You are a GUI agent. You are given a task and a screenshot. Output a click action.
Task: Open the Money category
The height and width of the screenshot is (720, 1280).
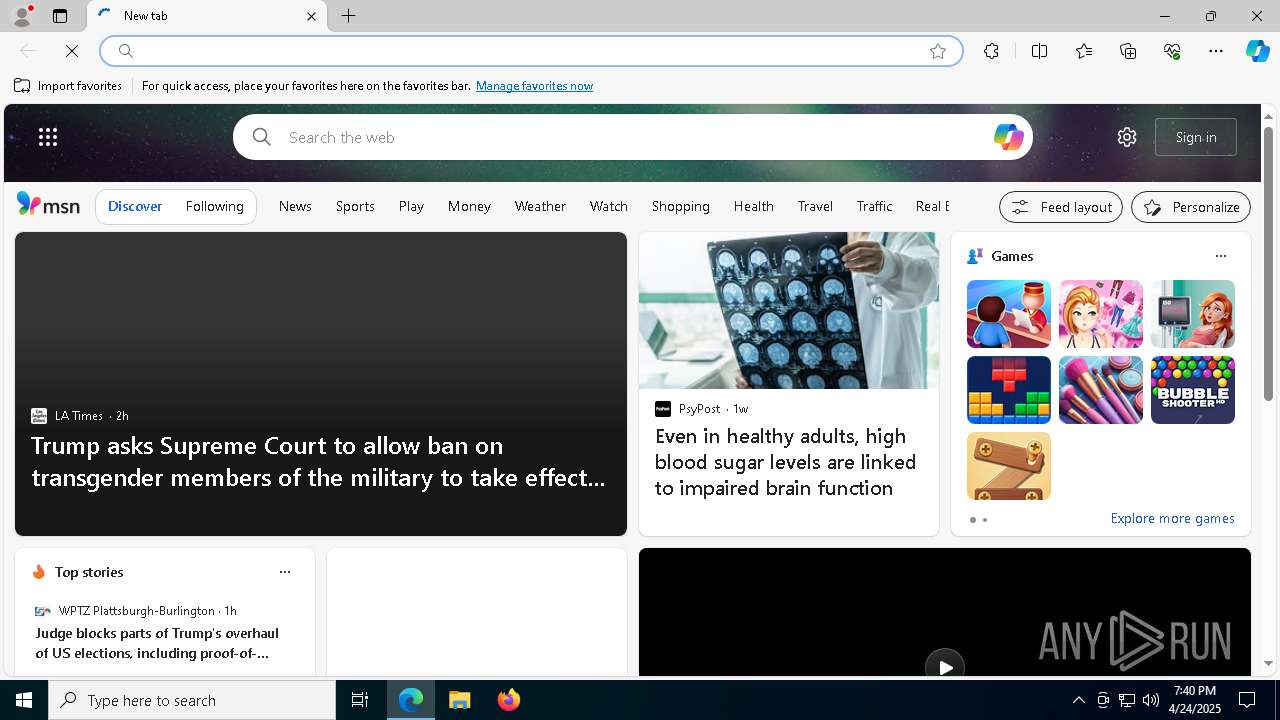[469, 206]
